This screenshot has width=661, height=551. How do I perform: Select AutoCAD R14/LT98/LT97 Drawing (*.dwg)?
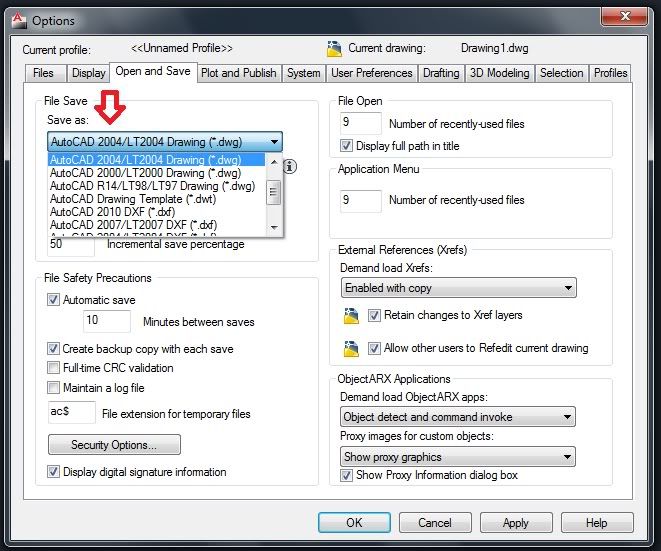157,186
